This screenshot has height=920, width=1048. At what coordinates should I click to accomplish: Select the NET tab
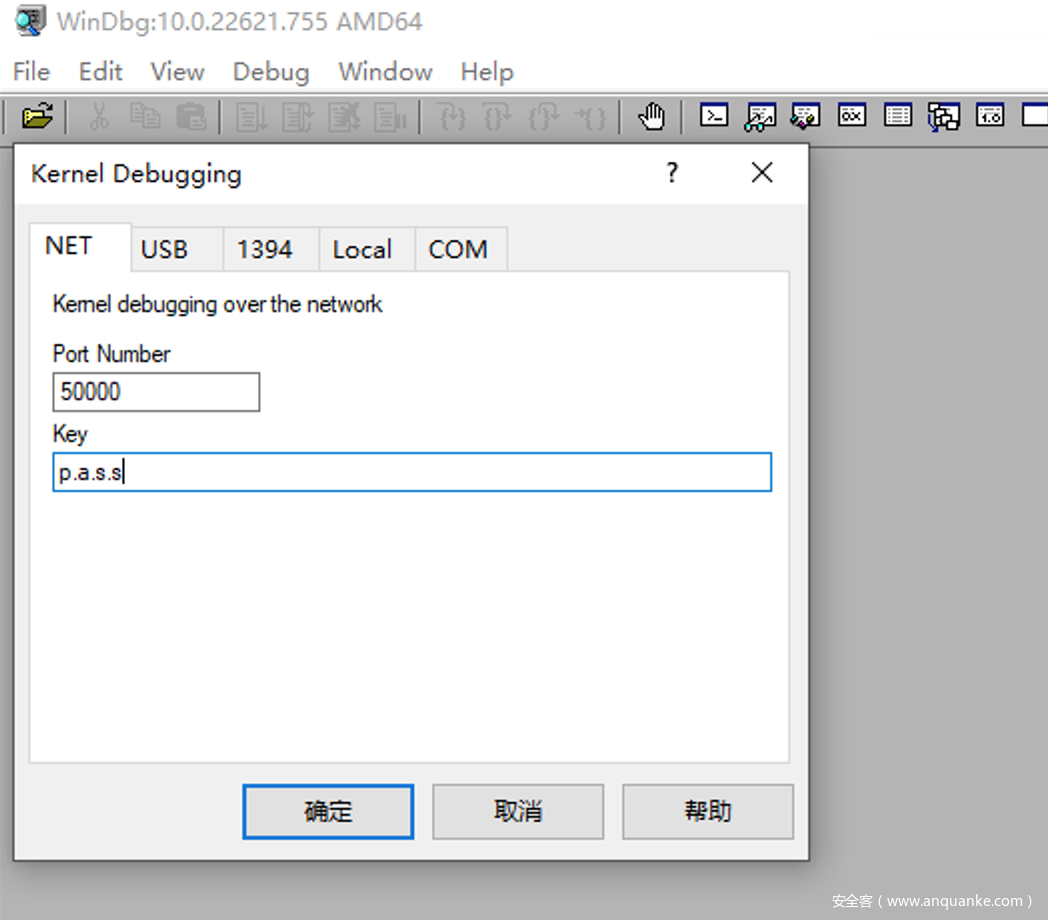[x=80, y=246]
